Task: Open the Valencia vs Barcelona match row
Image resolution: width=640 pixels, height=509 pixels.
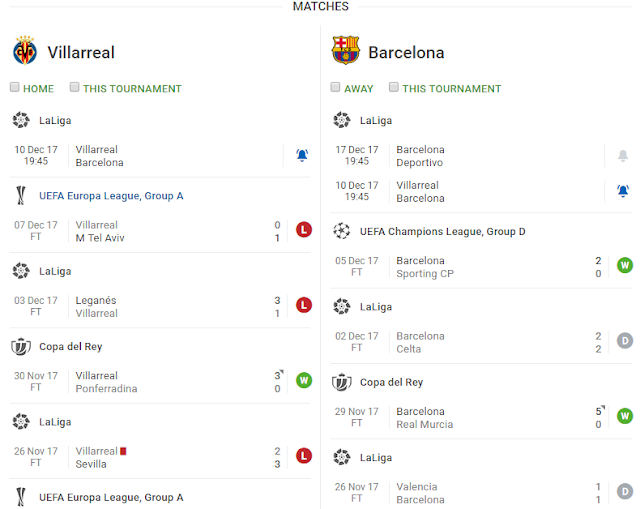Action: tap(482, 493)
